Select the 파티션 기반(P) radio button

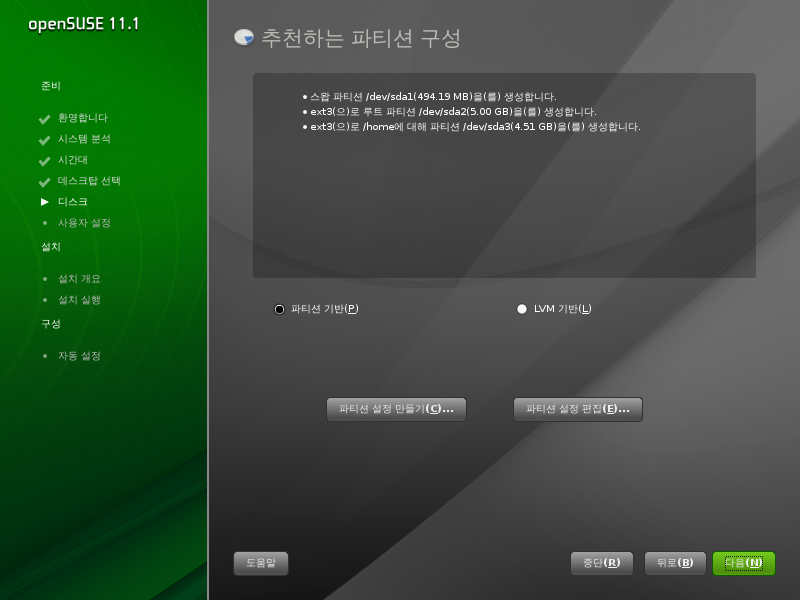click(279, 309)
